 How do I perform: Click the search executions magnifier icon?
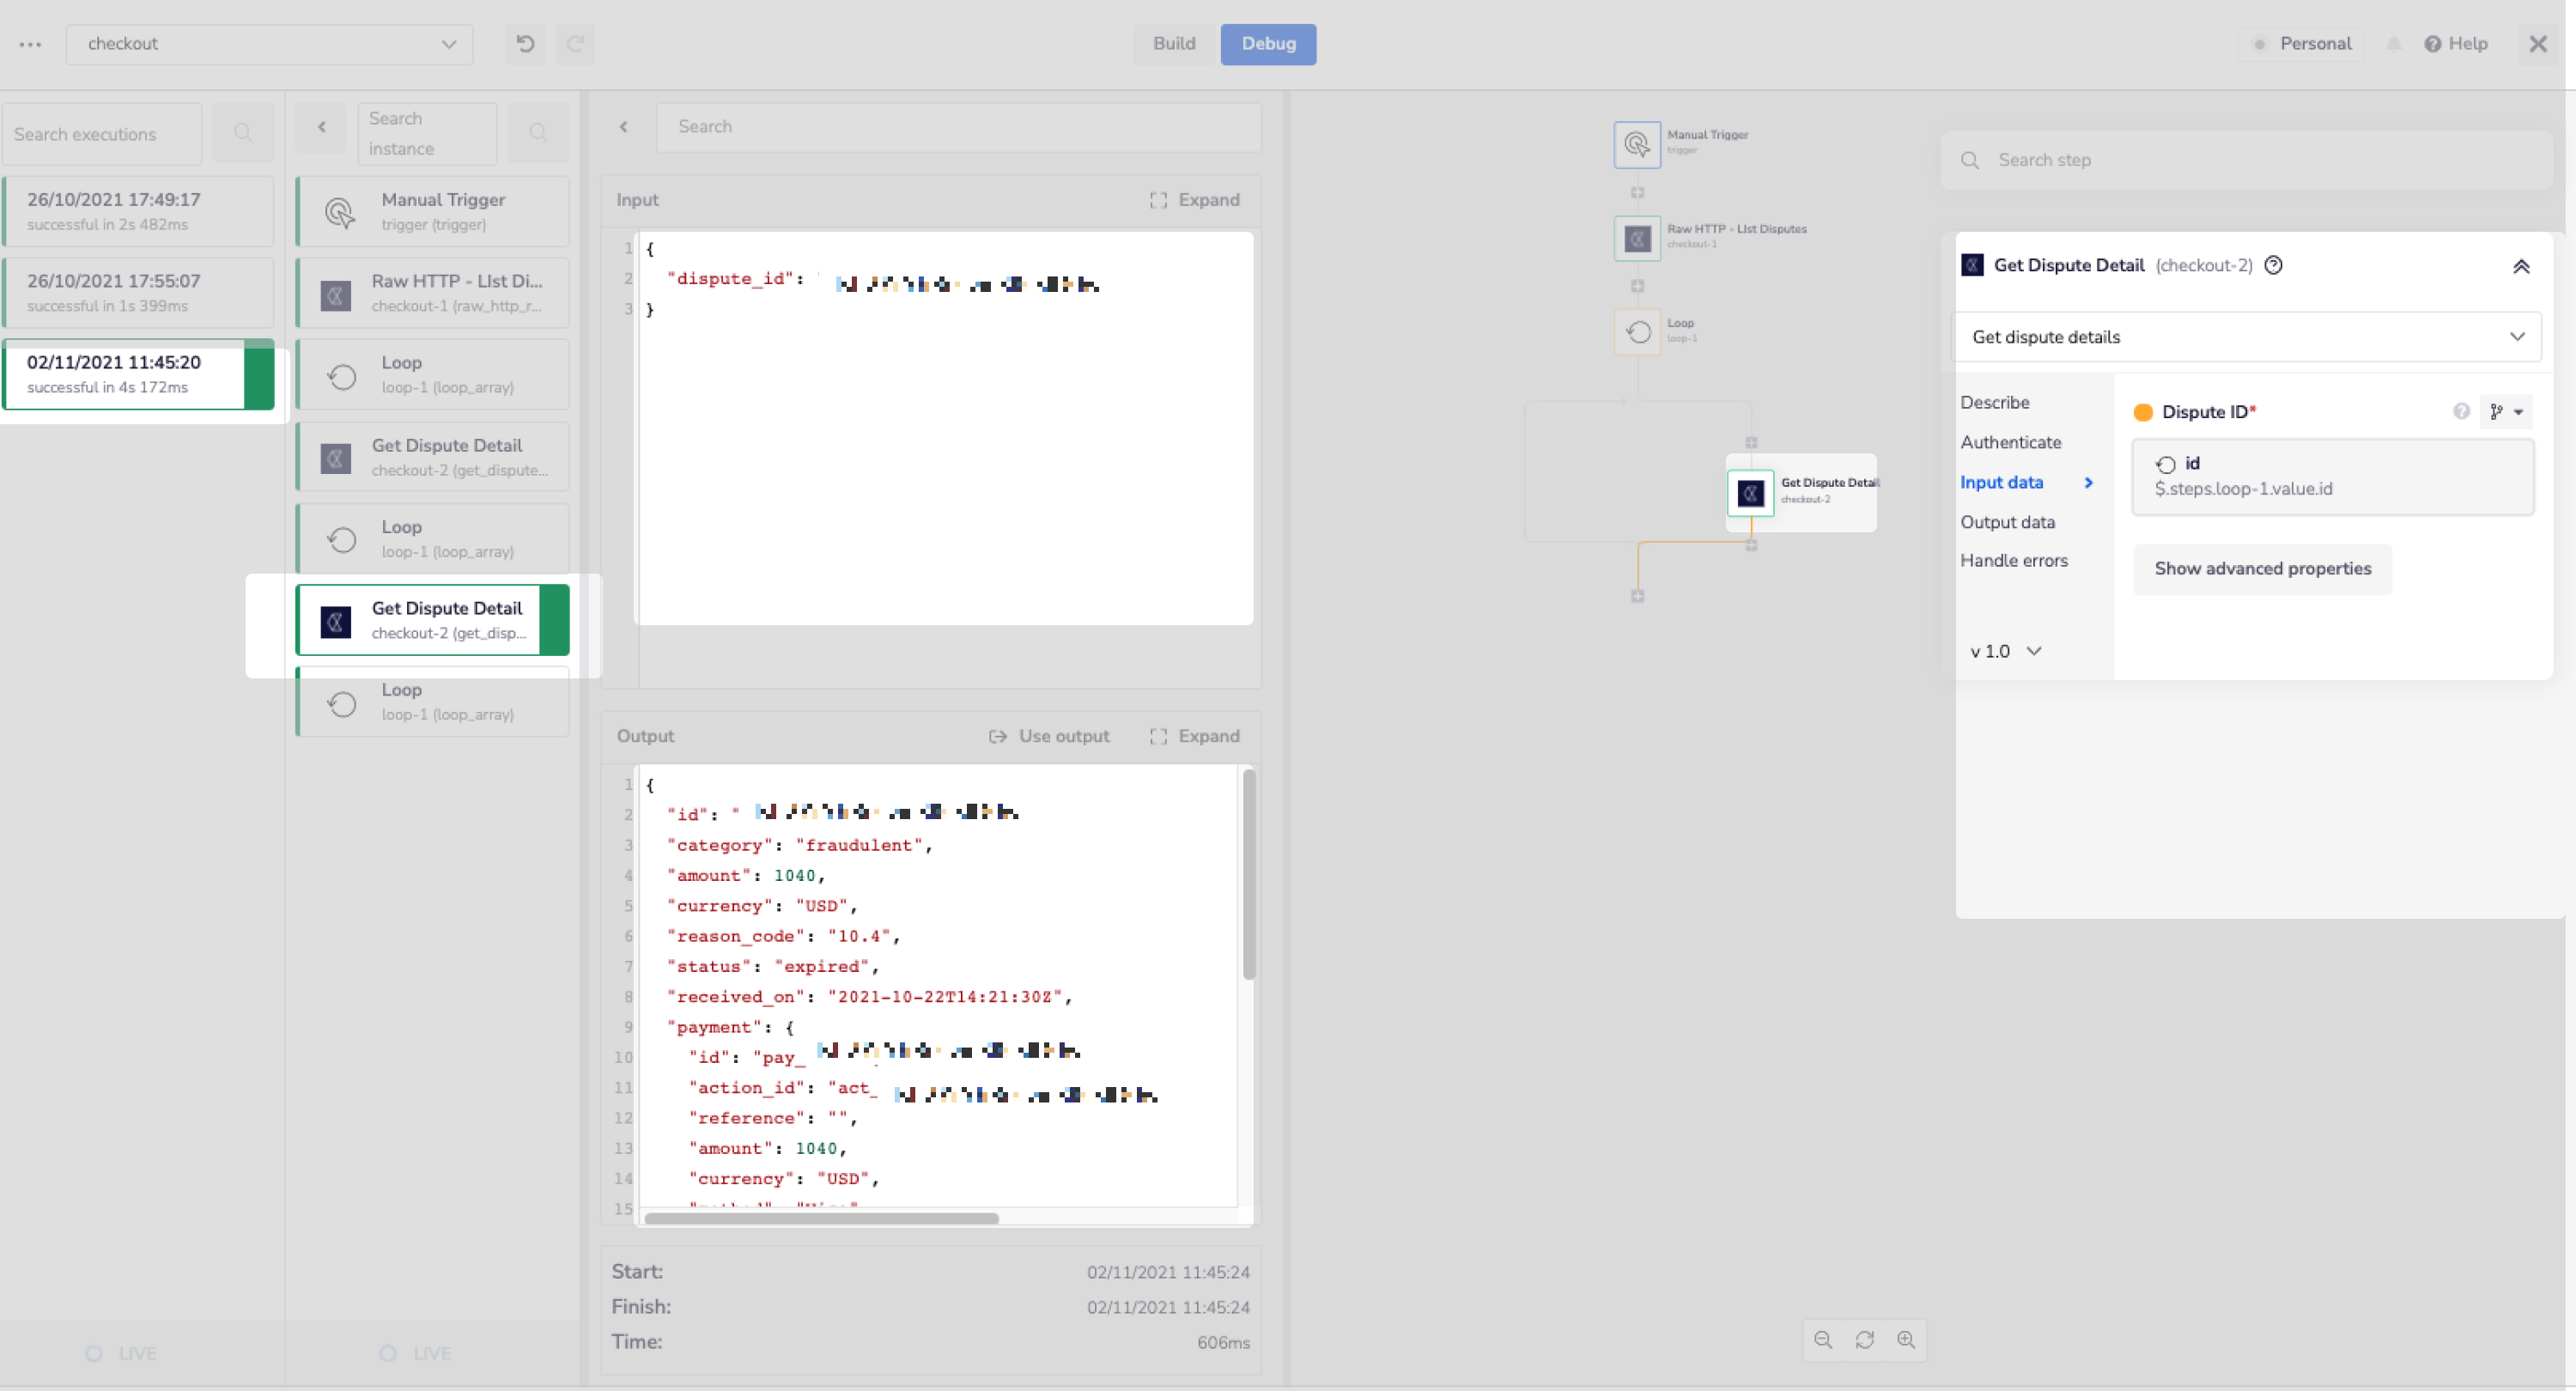click(x=242, y=133)
